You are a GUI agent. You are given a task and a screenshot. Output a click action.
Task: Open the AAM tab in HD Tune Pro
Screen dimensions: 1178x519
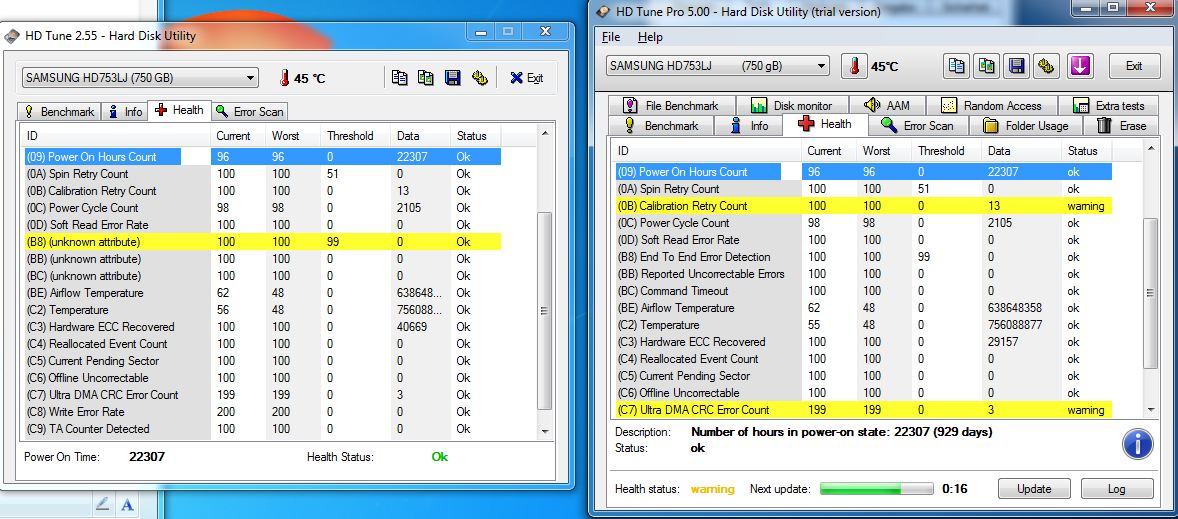[887, 106]
